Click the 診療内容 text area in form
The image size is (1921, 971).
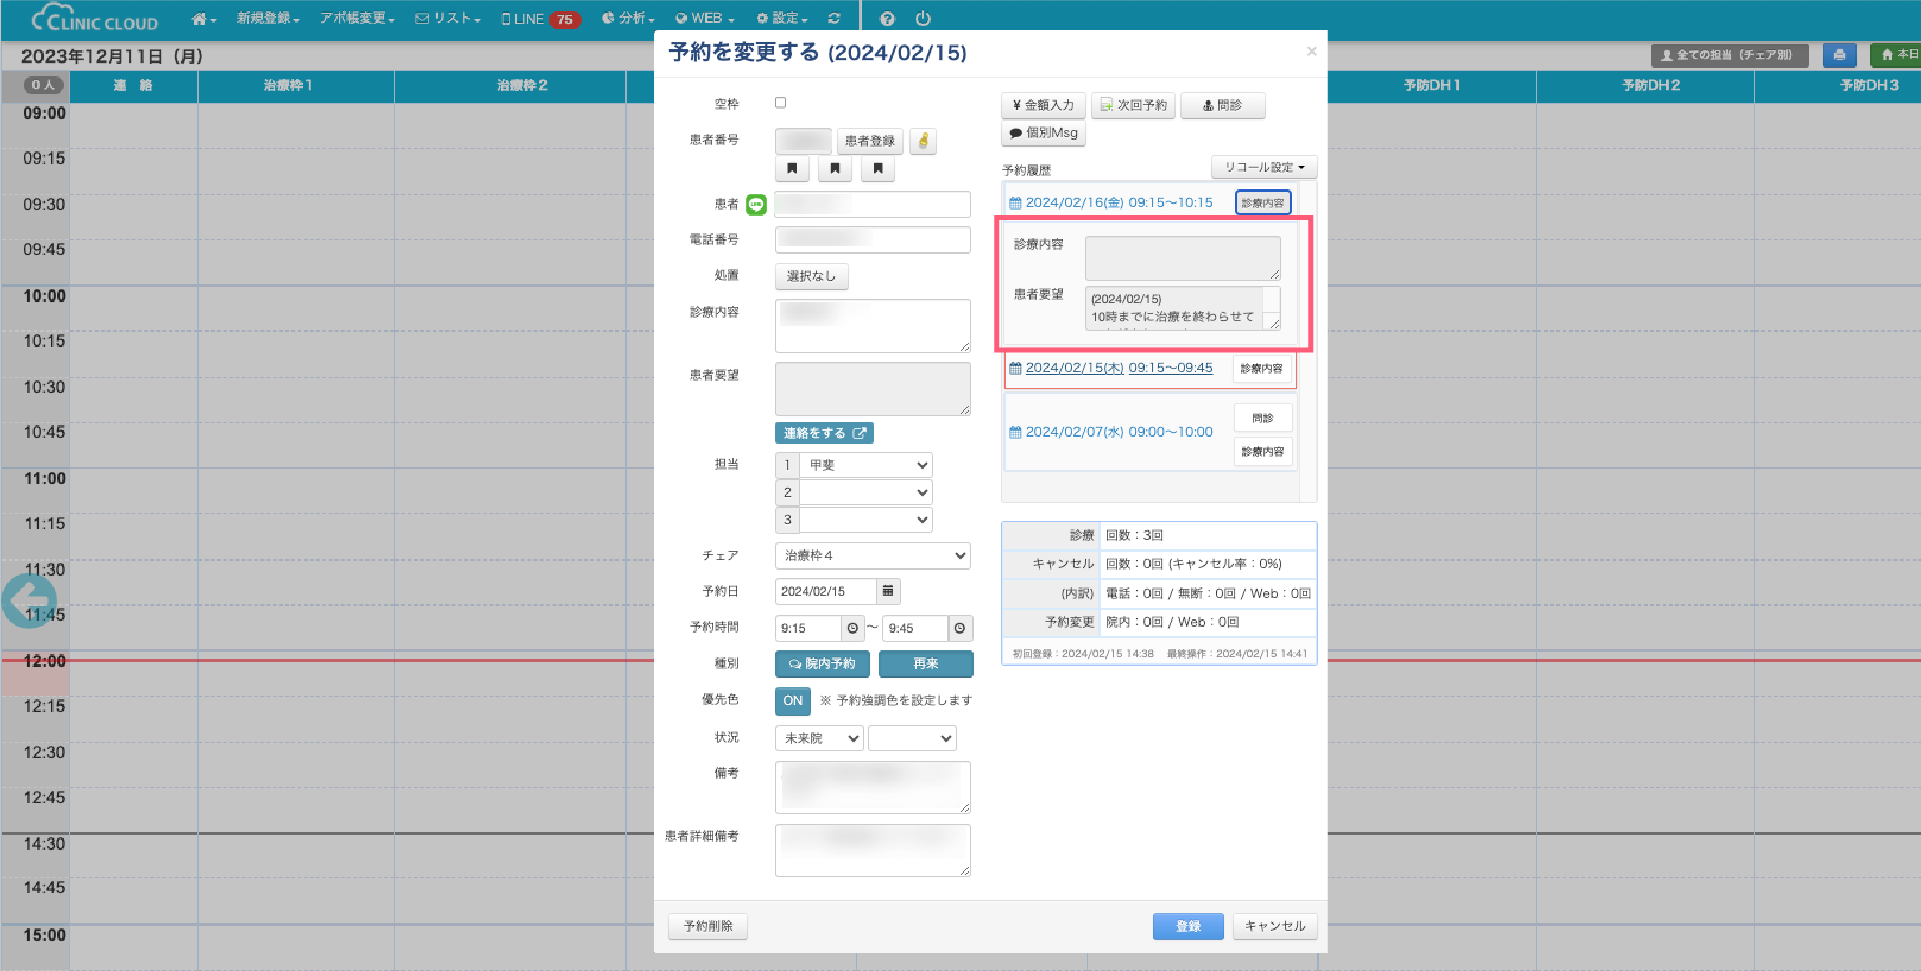tap(872, 326)
